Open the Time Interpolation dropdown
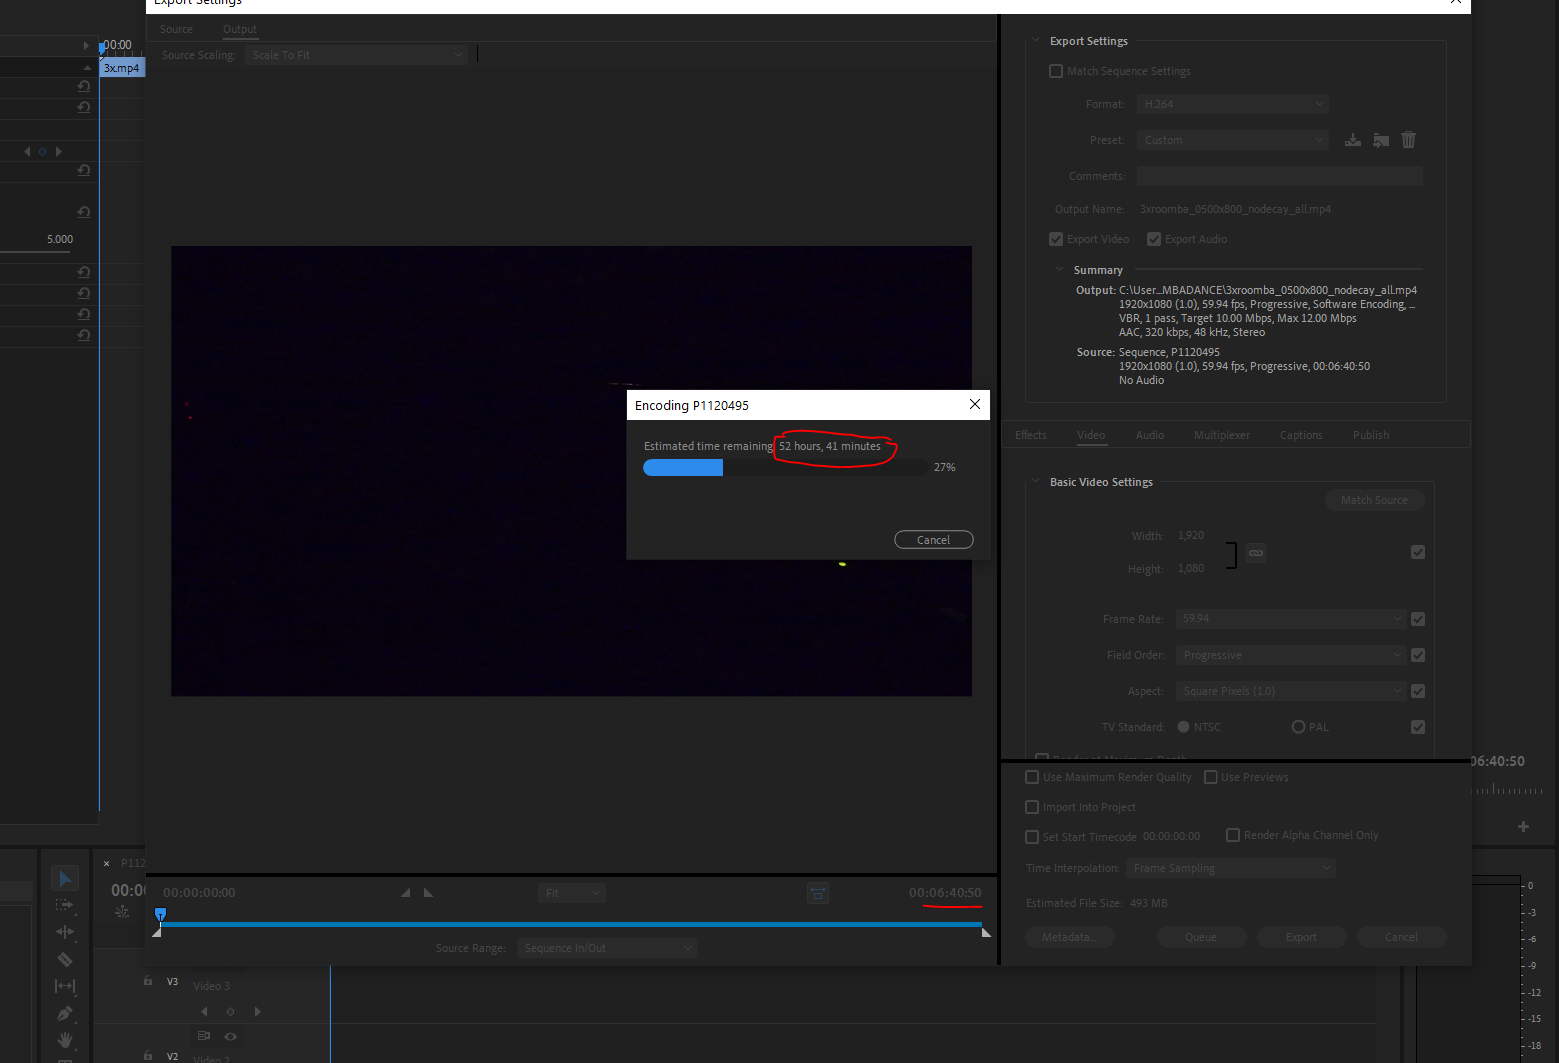 click(1230, 868)
